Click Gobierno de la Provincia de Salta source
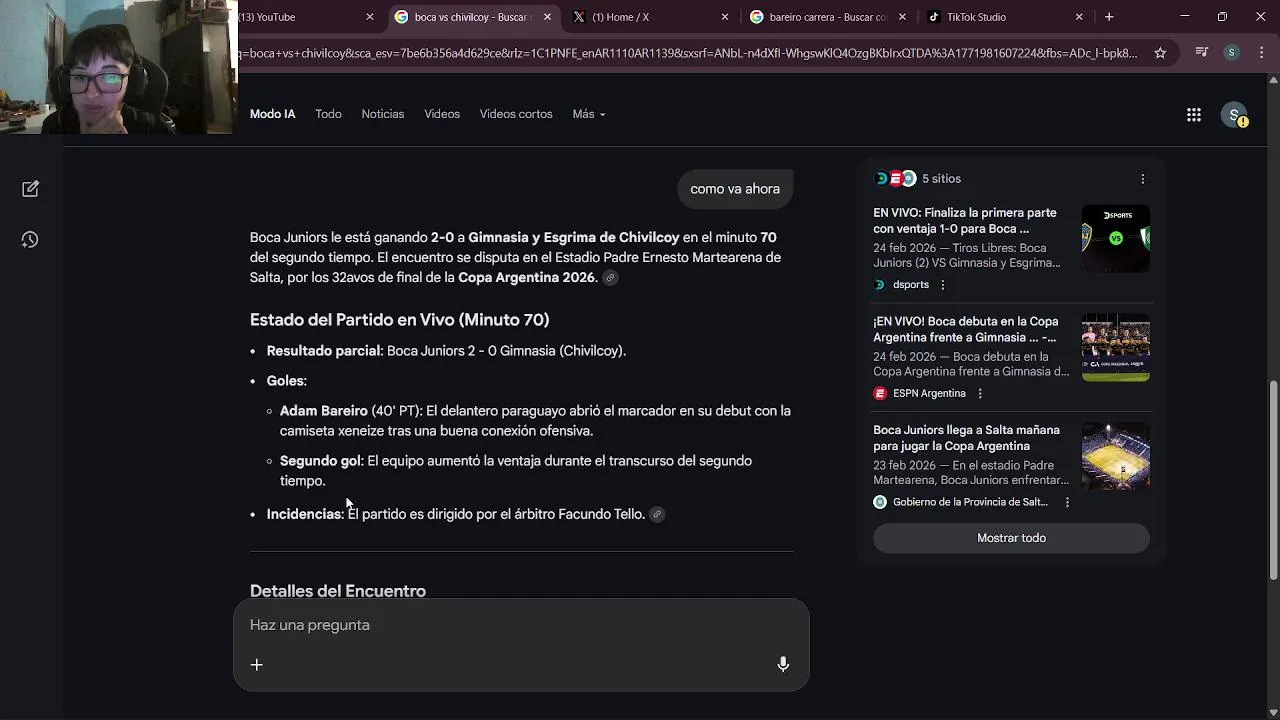 [970, 503]
